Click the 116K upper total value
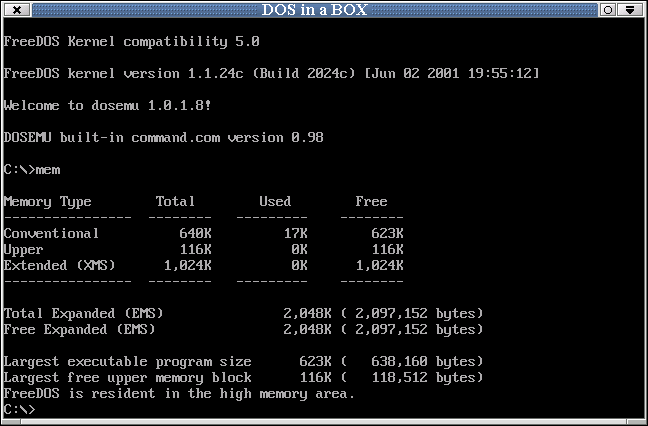The width and height of the screenshot is (648, 426). (x=195, y=250)
